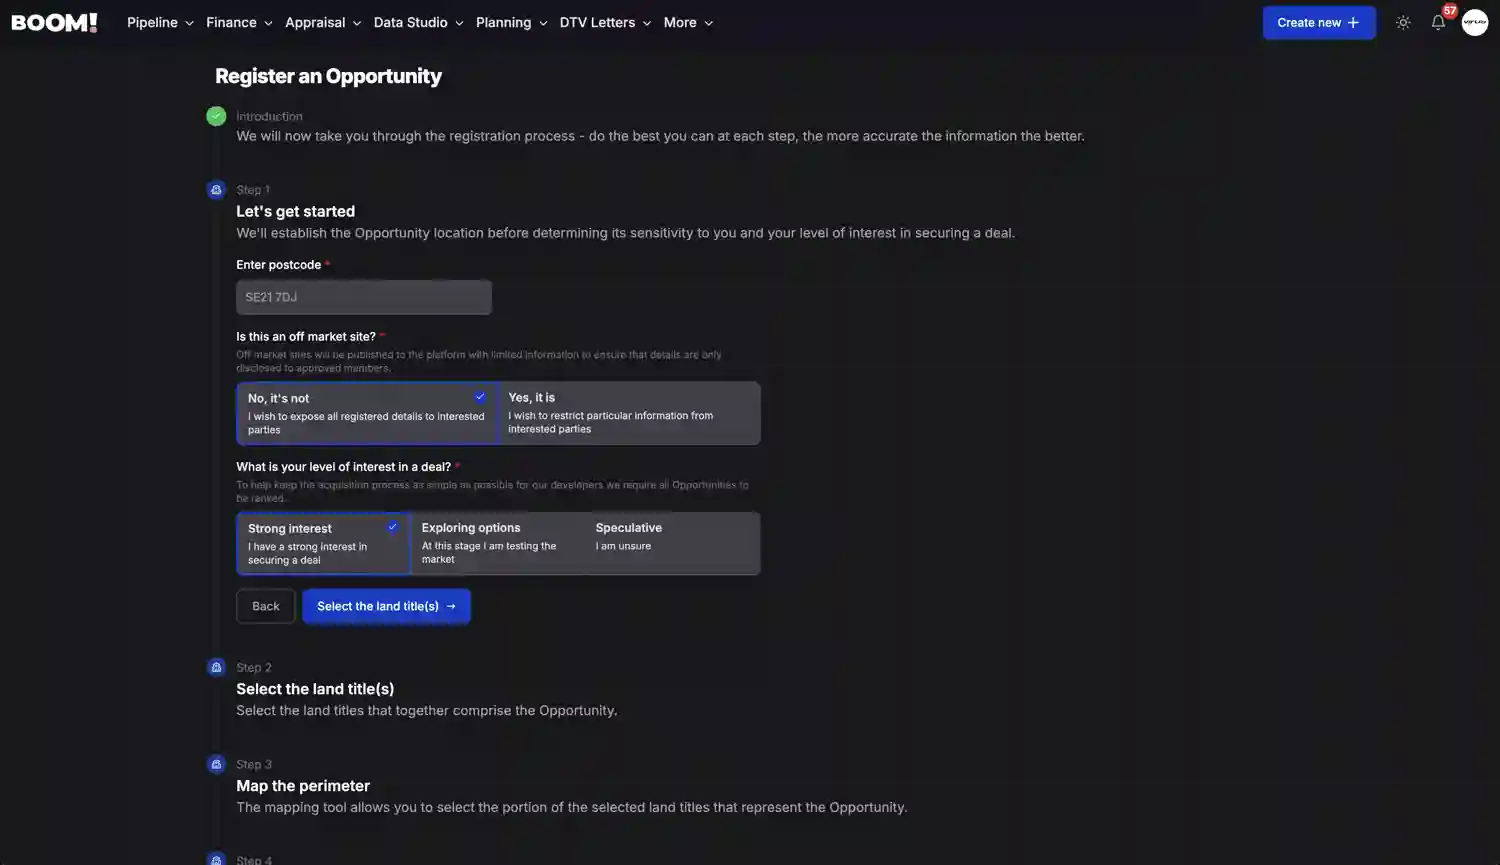Choose Exploring options interest level
Screen dimensions: 1500x865
point(497,543)
